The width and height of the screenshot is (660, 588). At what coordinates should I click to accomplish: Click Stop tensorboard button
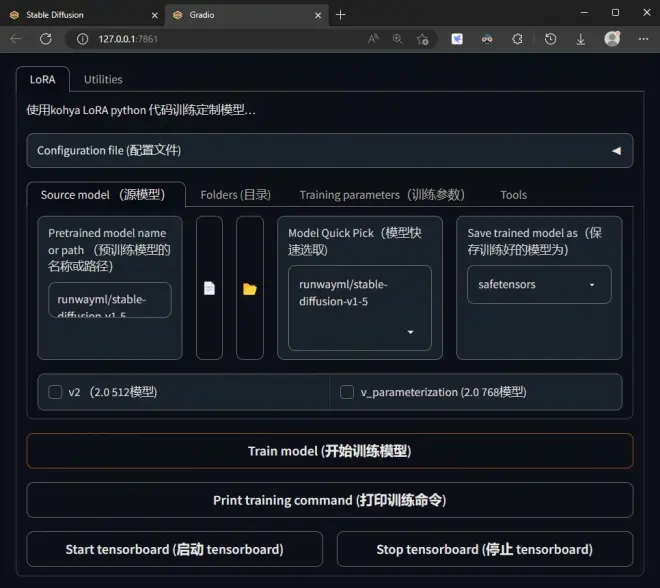click(485, 549)
